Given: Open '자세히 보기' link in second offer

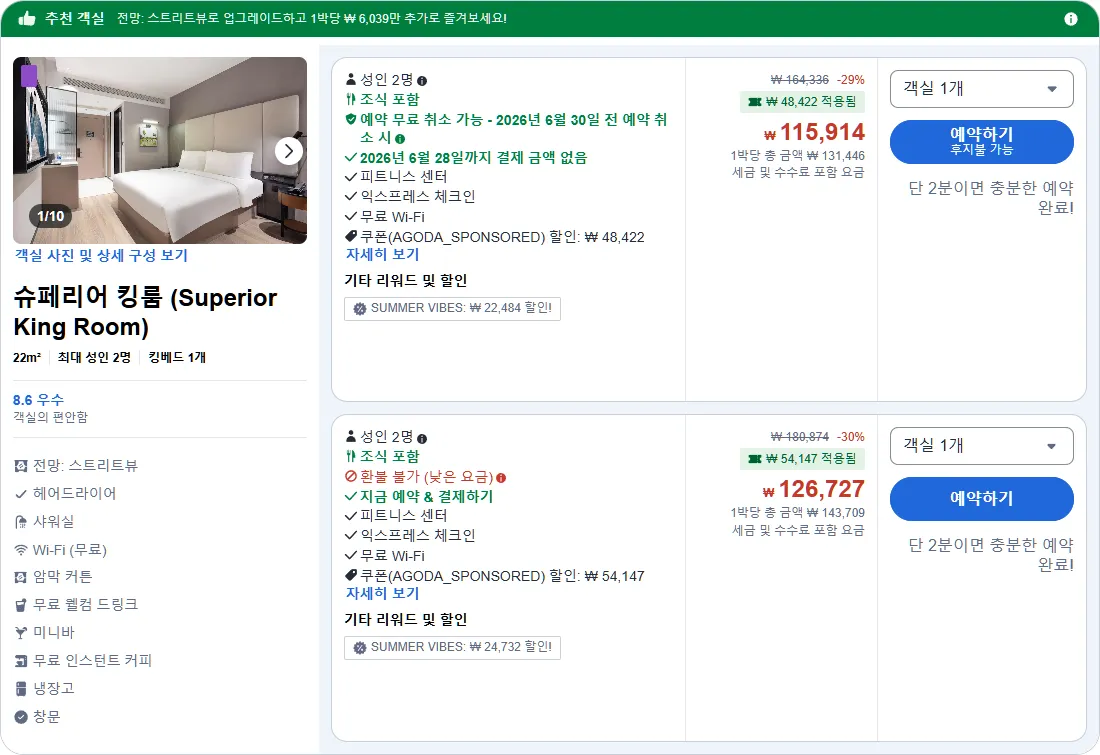Looking at the screenshot, I should tap(382, 593).
